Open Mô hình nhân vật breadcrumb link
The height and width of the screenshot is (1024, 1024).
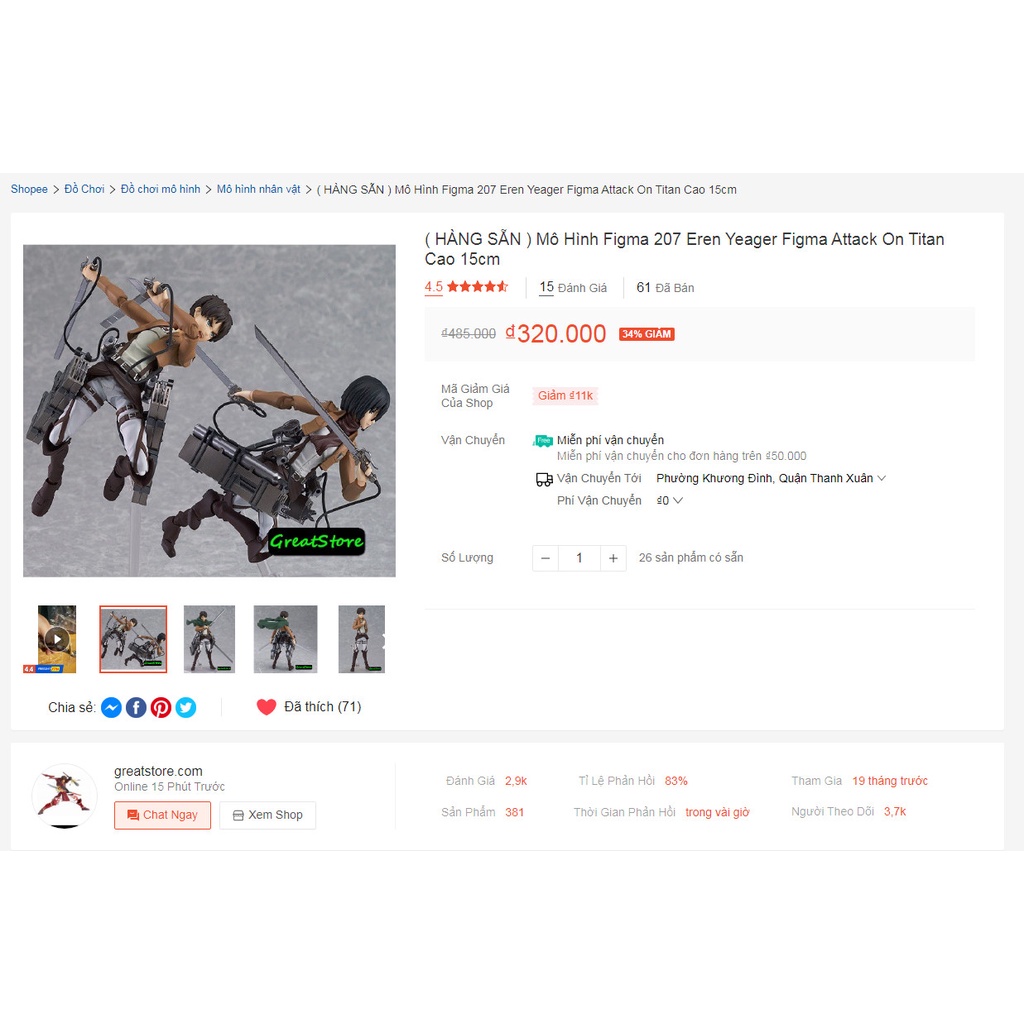259,189
